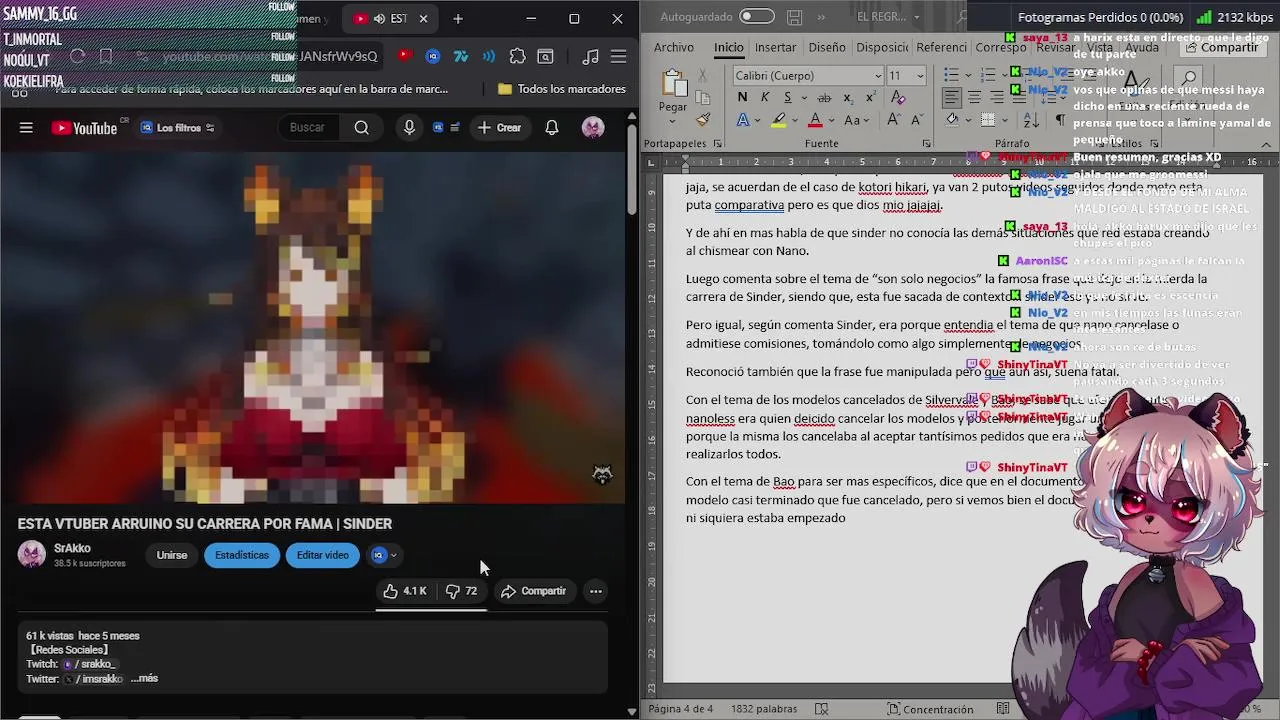Click Unirse button on SrAkko channel
This screenshot has width=1280, height=720.
point(172,555)
